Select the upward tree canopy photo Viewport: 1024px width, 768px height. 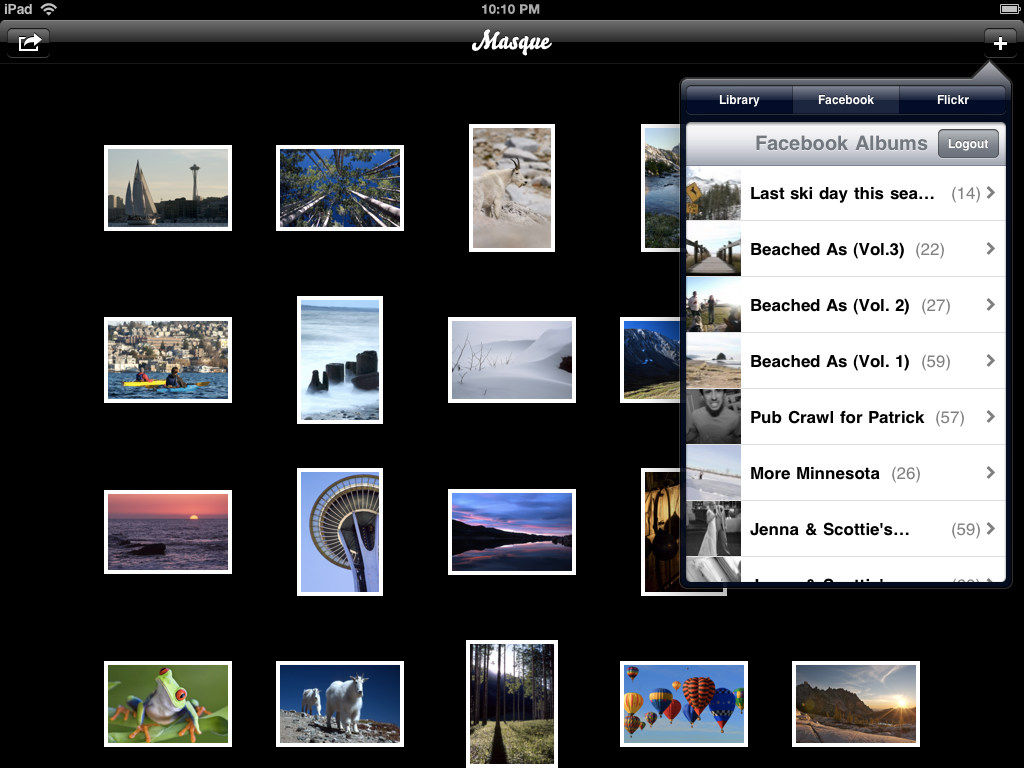pyautogui.click(x=340, y=188)
